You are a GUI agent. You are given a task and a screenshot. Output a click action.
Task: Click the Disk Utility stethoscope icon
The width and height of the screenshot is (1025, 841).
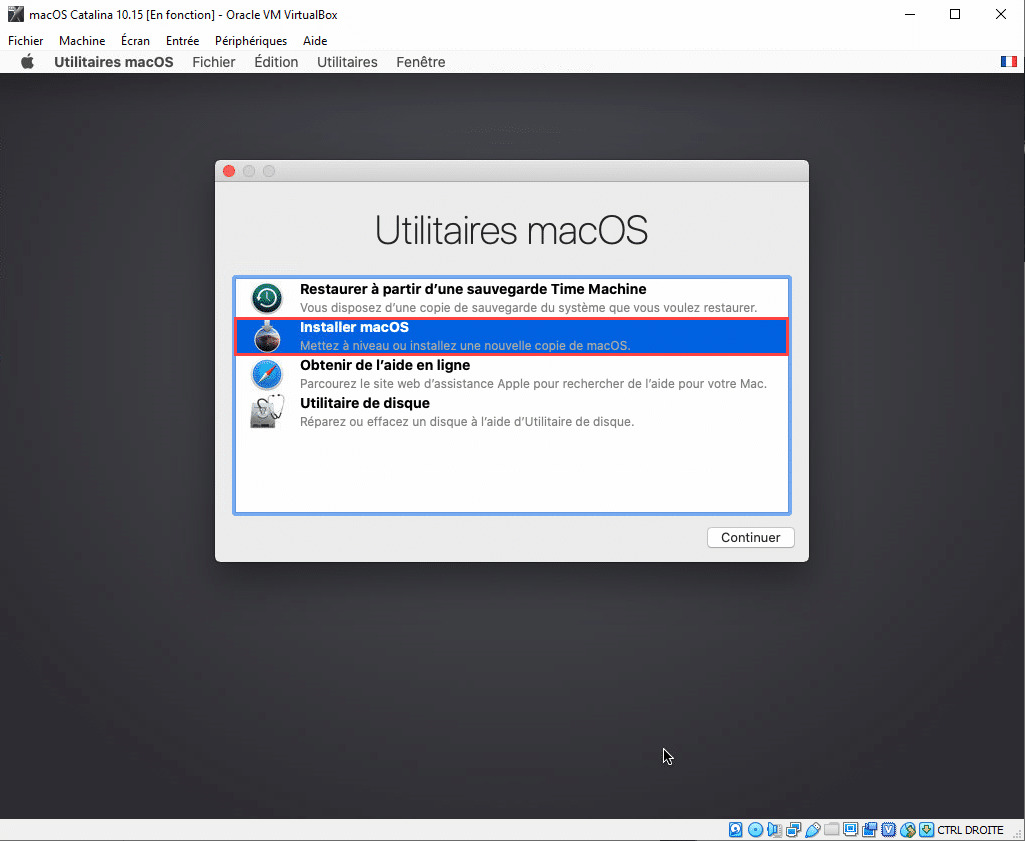coord(267,412)
